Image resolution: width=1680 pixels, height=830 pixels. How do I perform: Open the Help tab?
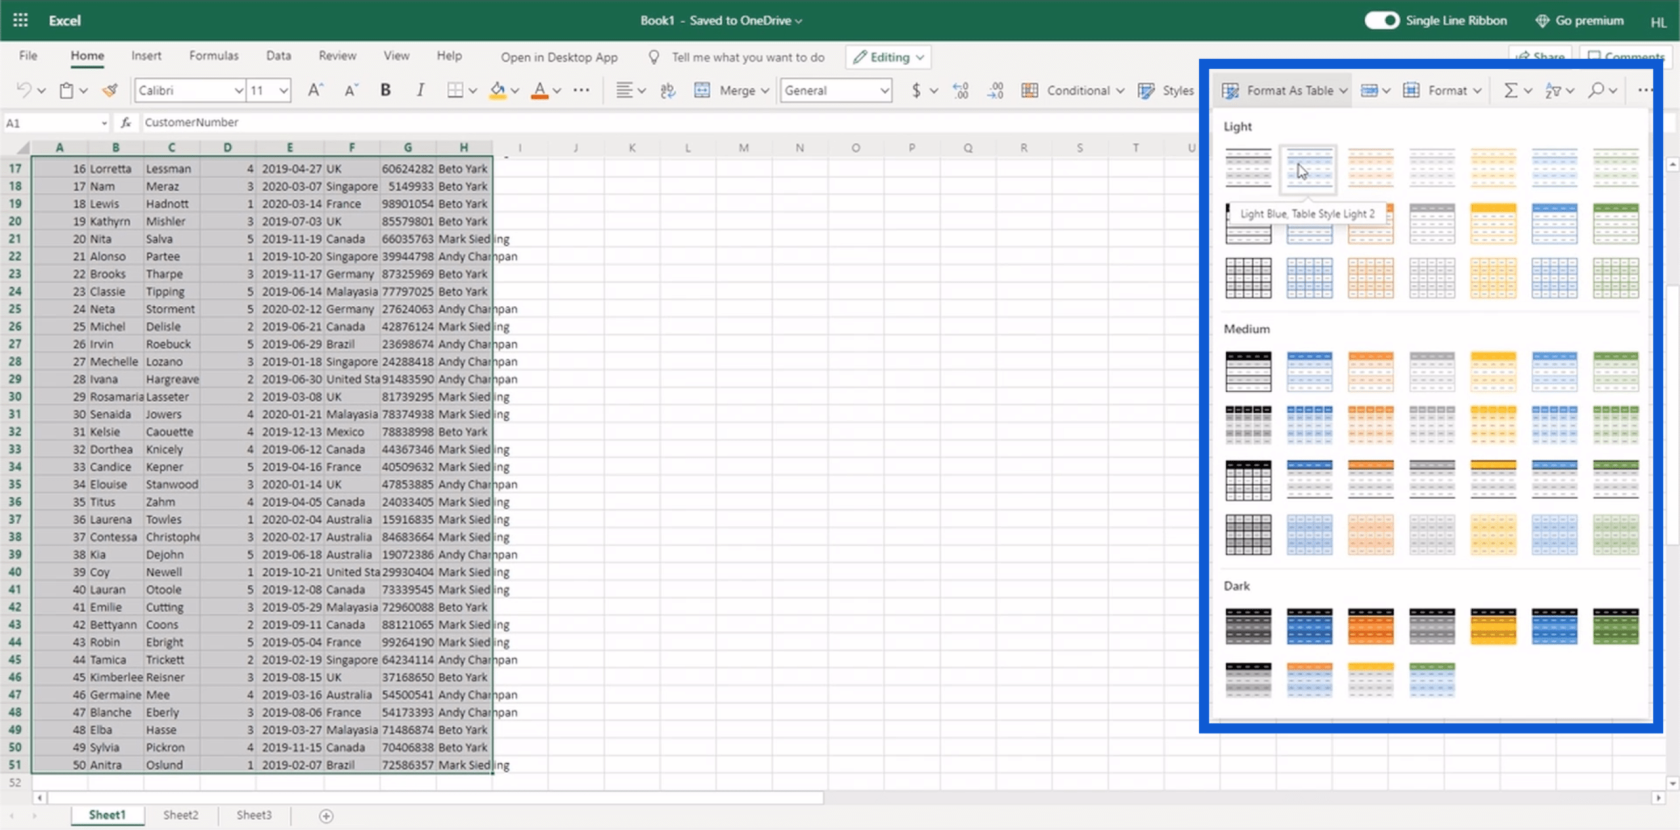(449, 56)
